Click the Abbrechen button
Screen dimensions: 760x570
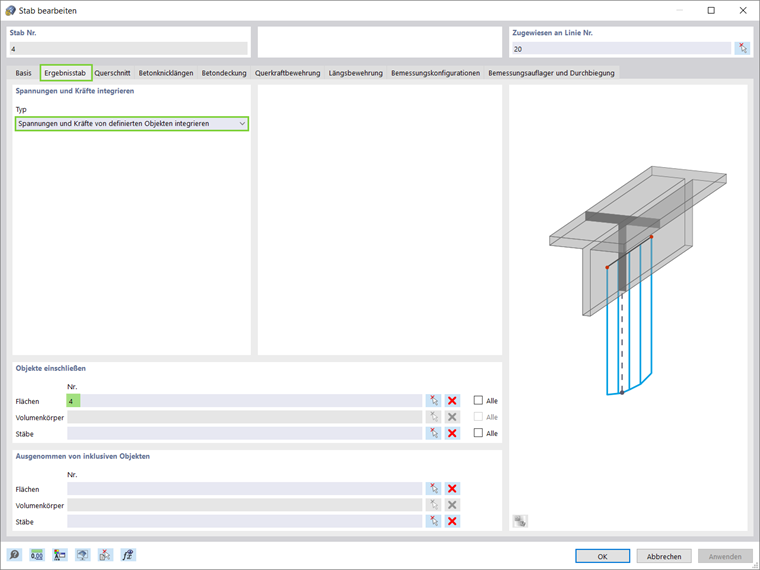(x=664, y=556)
